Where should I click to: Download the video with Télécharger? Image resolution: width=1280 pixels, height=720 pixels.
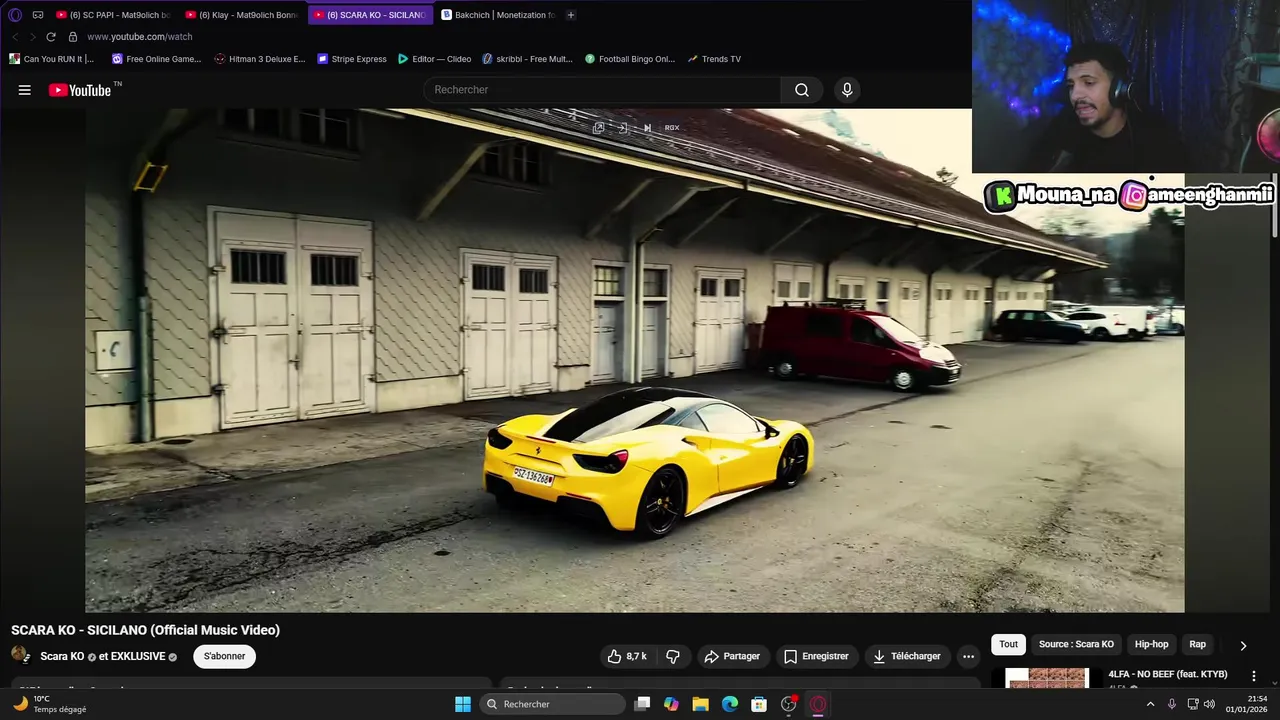[907, 656]
